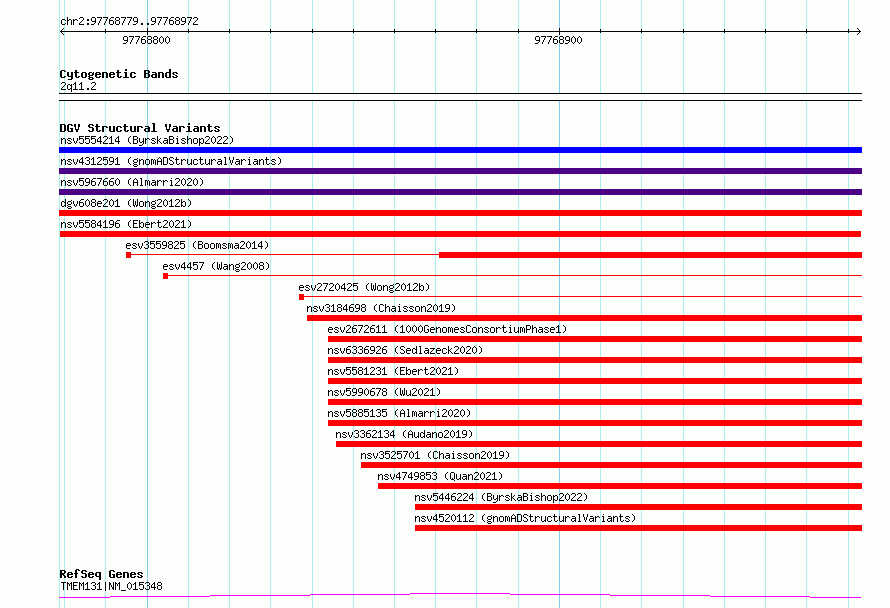Click the esv4457 small start marker
The width and height of the screenshot is (890, 608).
[165, 276]
